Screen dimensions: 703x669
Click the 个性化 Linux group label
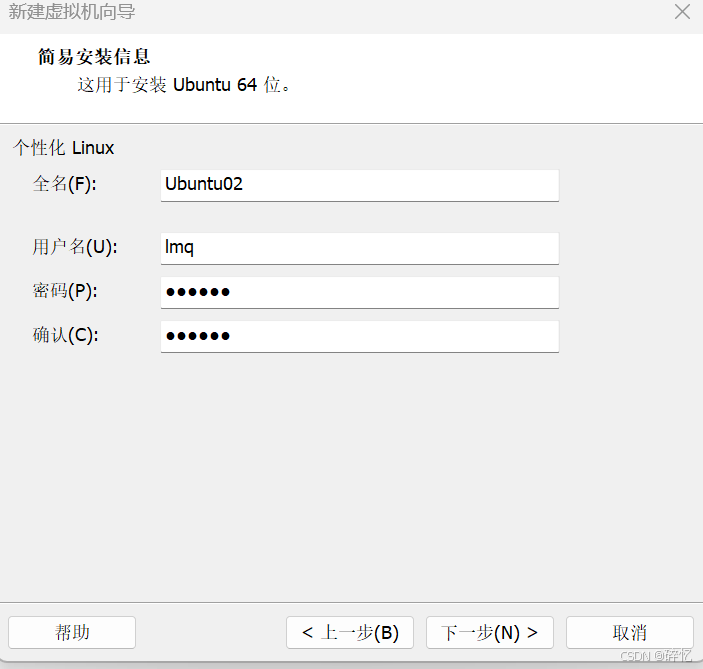63,148
